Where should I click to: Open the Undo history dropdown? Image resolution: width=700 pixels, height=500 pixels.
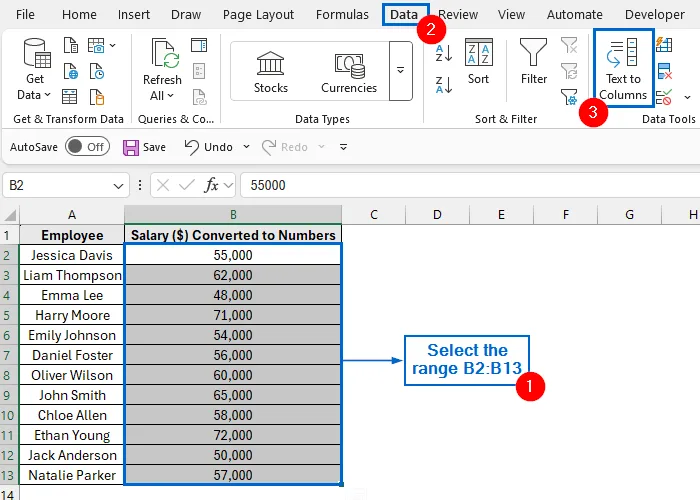[246, 147]
